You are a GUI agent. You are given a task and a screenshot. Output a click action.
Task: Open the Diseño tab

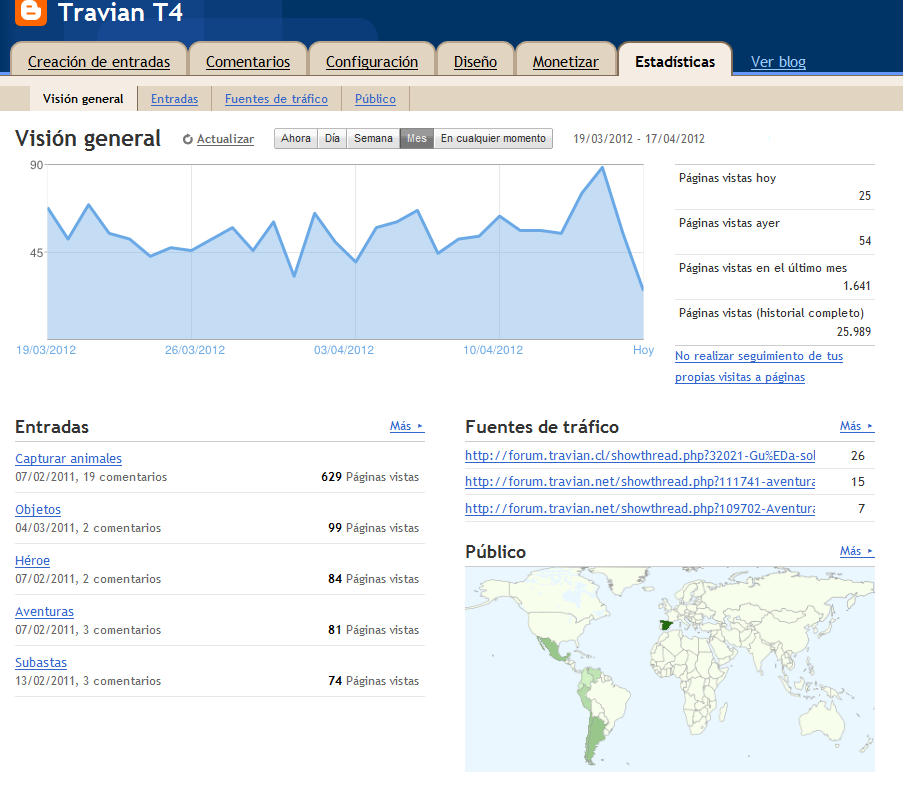point(475,62)
